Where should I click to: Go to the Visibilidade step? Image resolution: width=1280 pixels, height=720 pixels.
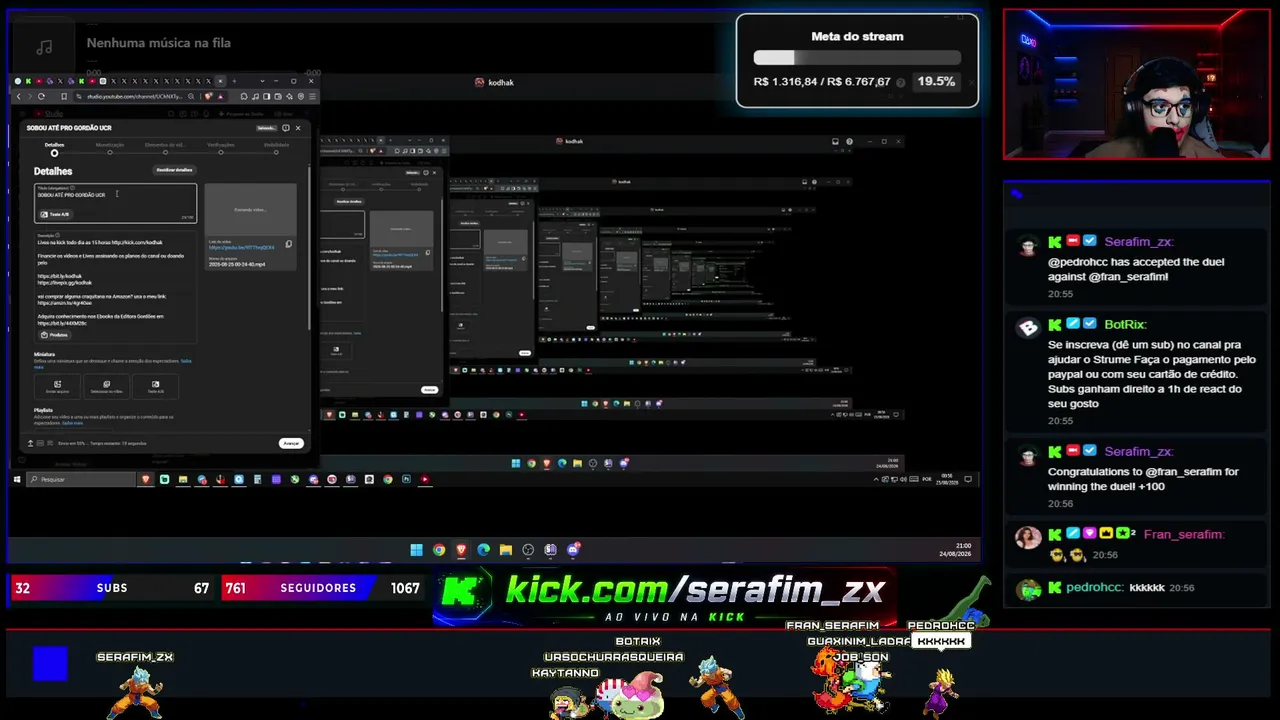(276, 148)
